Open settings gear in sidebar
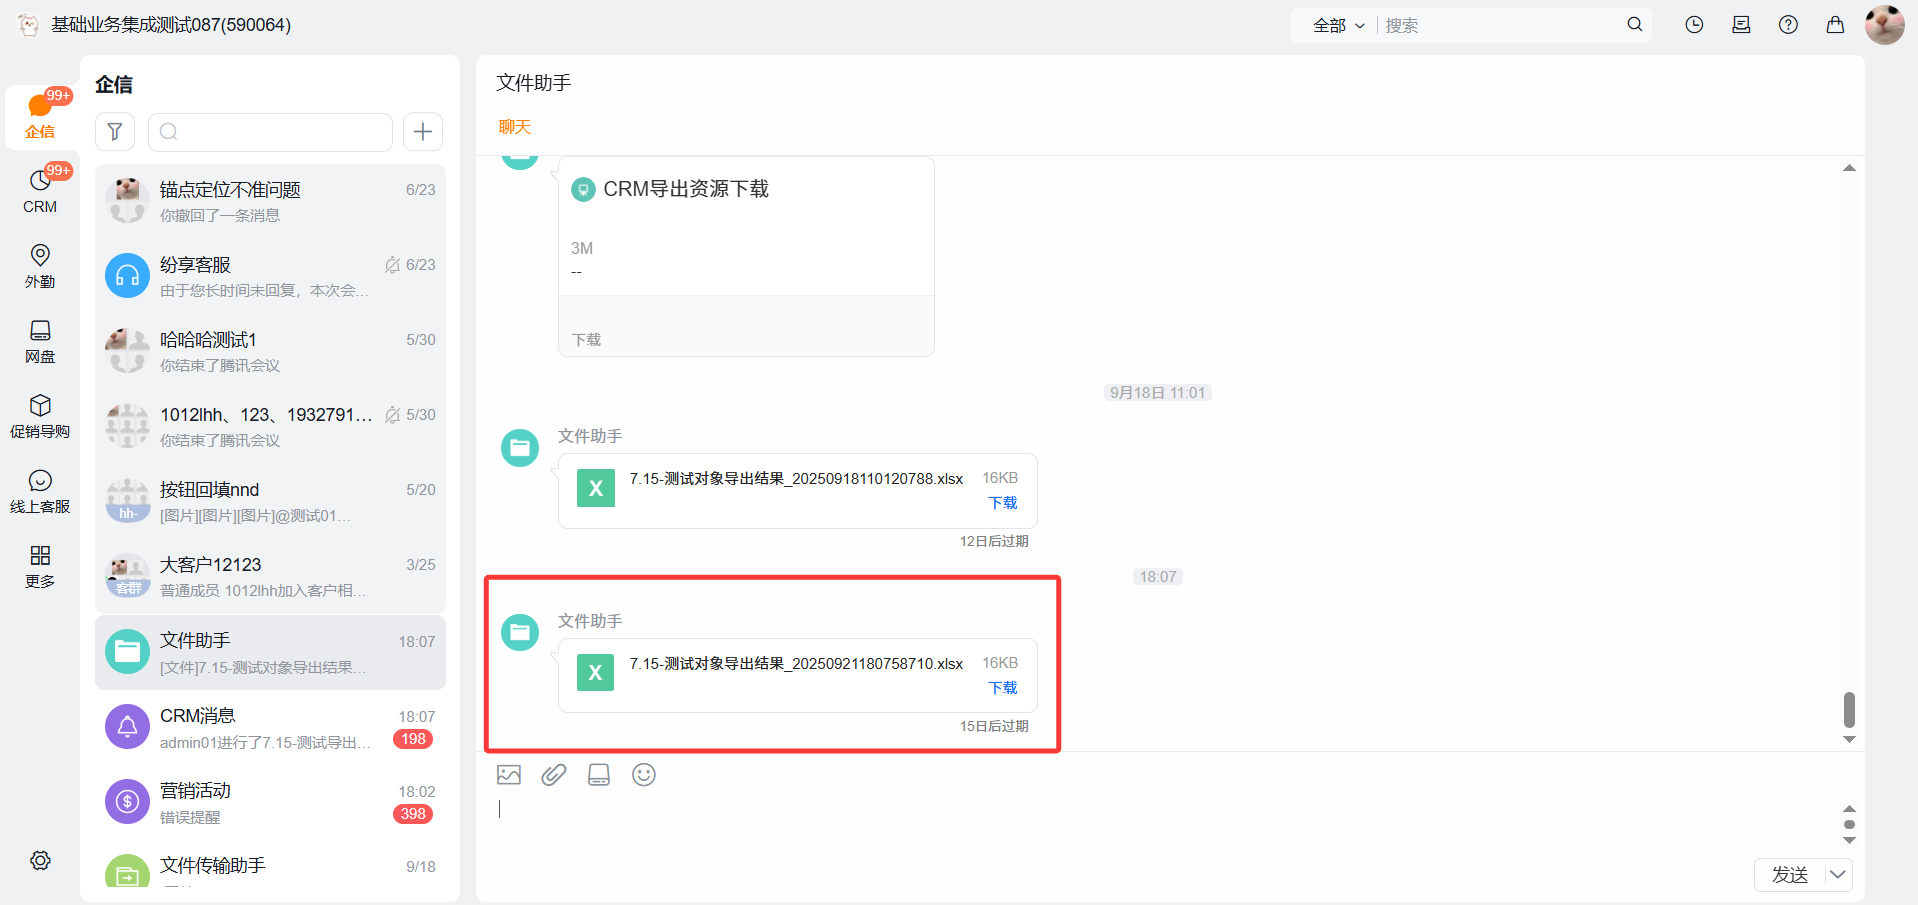1918x905 pixels. [x=40, y=861]
